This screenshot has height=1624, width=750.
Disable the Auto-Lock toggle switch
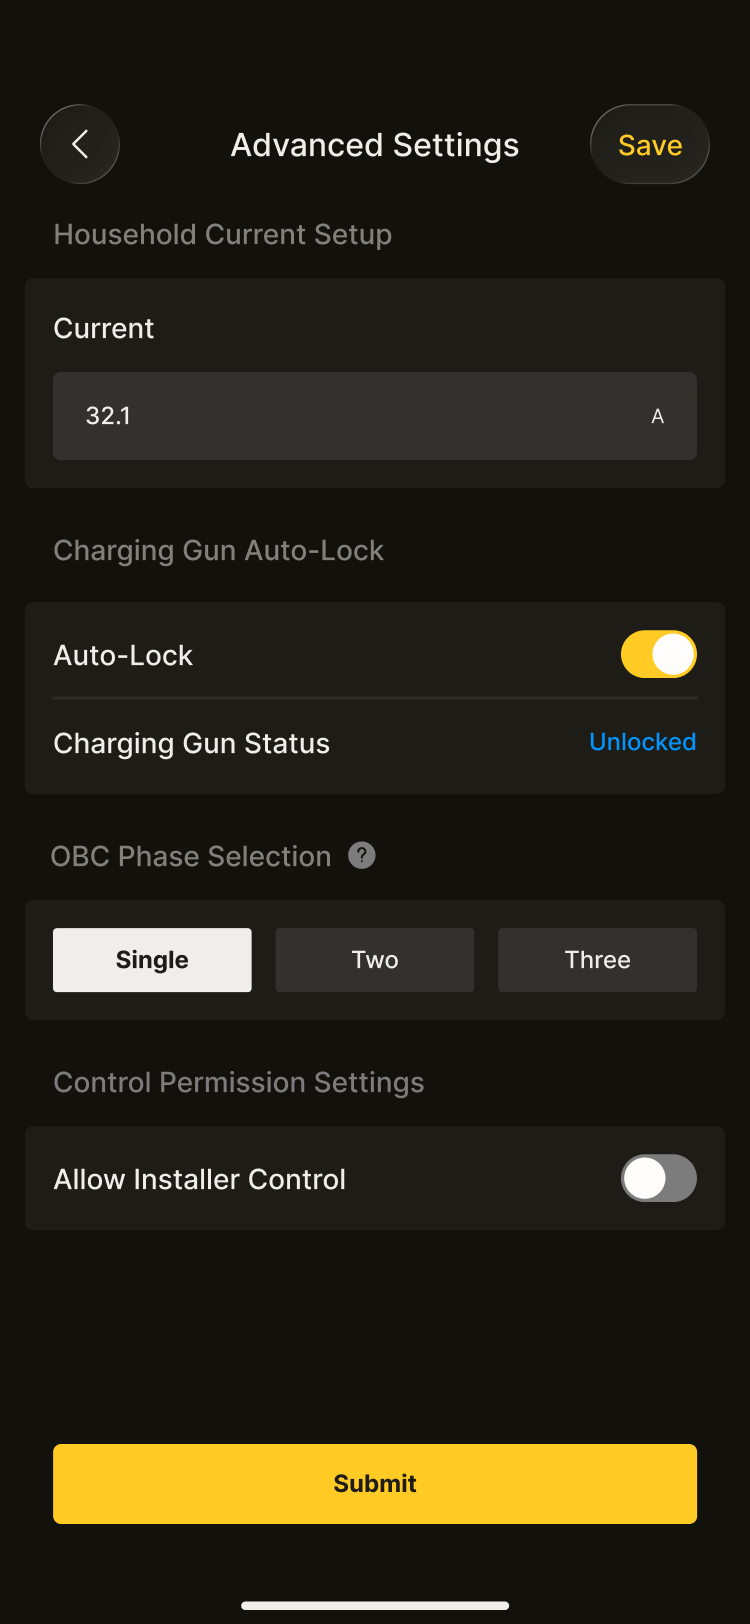coord(658,654)
